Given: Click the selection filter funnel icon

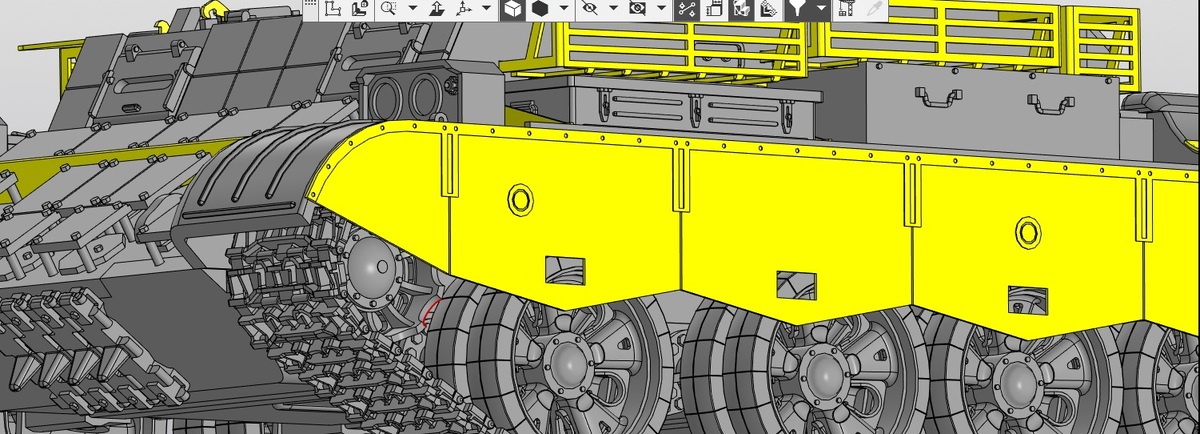Looking at the screenshot, I should coord(796,9).
